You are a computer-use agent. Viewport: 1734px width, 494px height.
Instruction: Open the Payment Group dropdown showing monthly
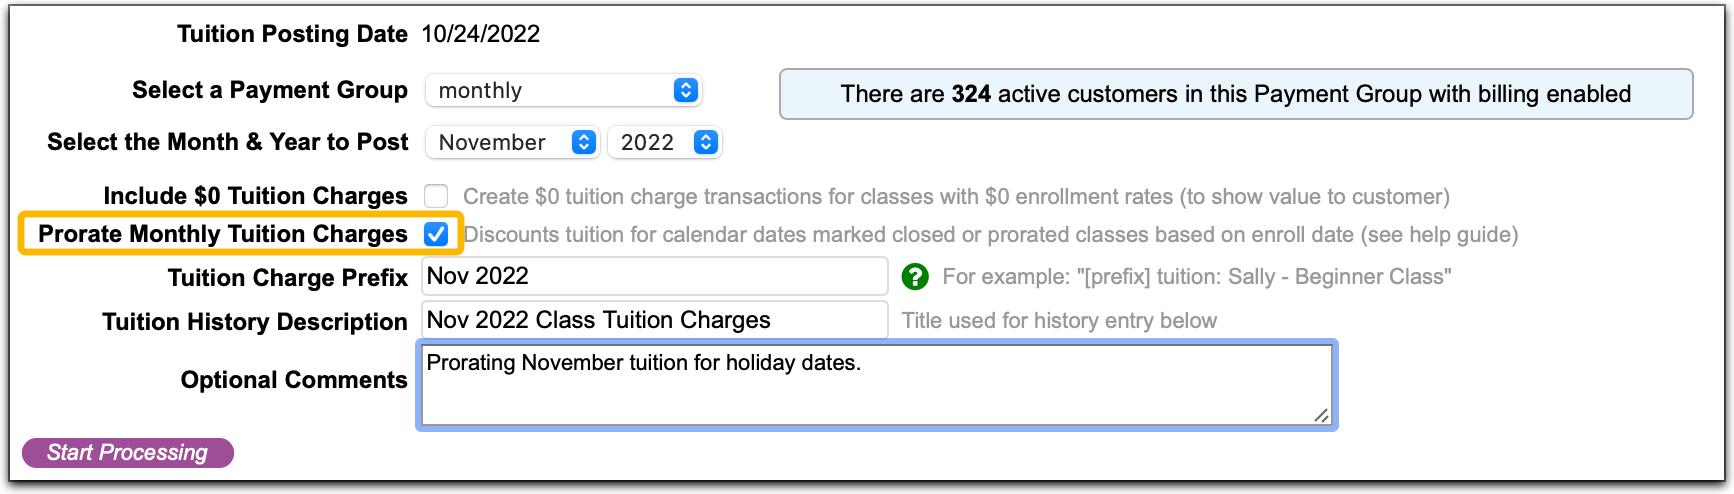click(x=564, y=91)
